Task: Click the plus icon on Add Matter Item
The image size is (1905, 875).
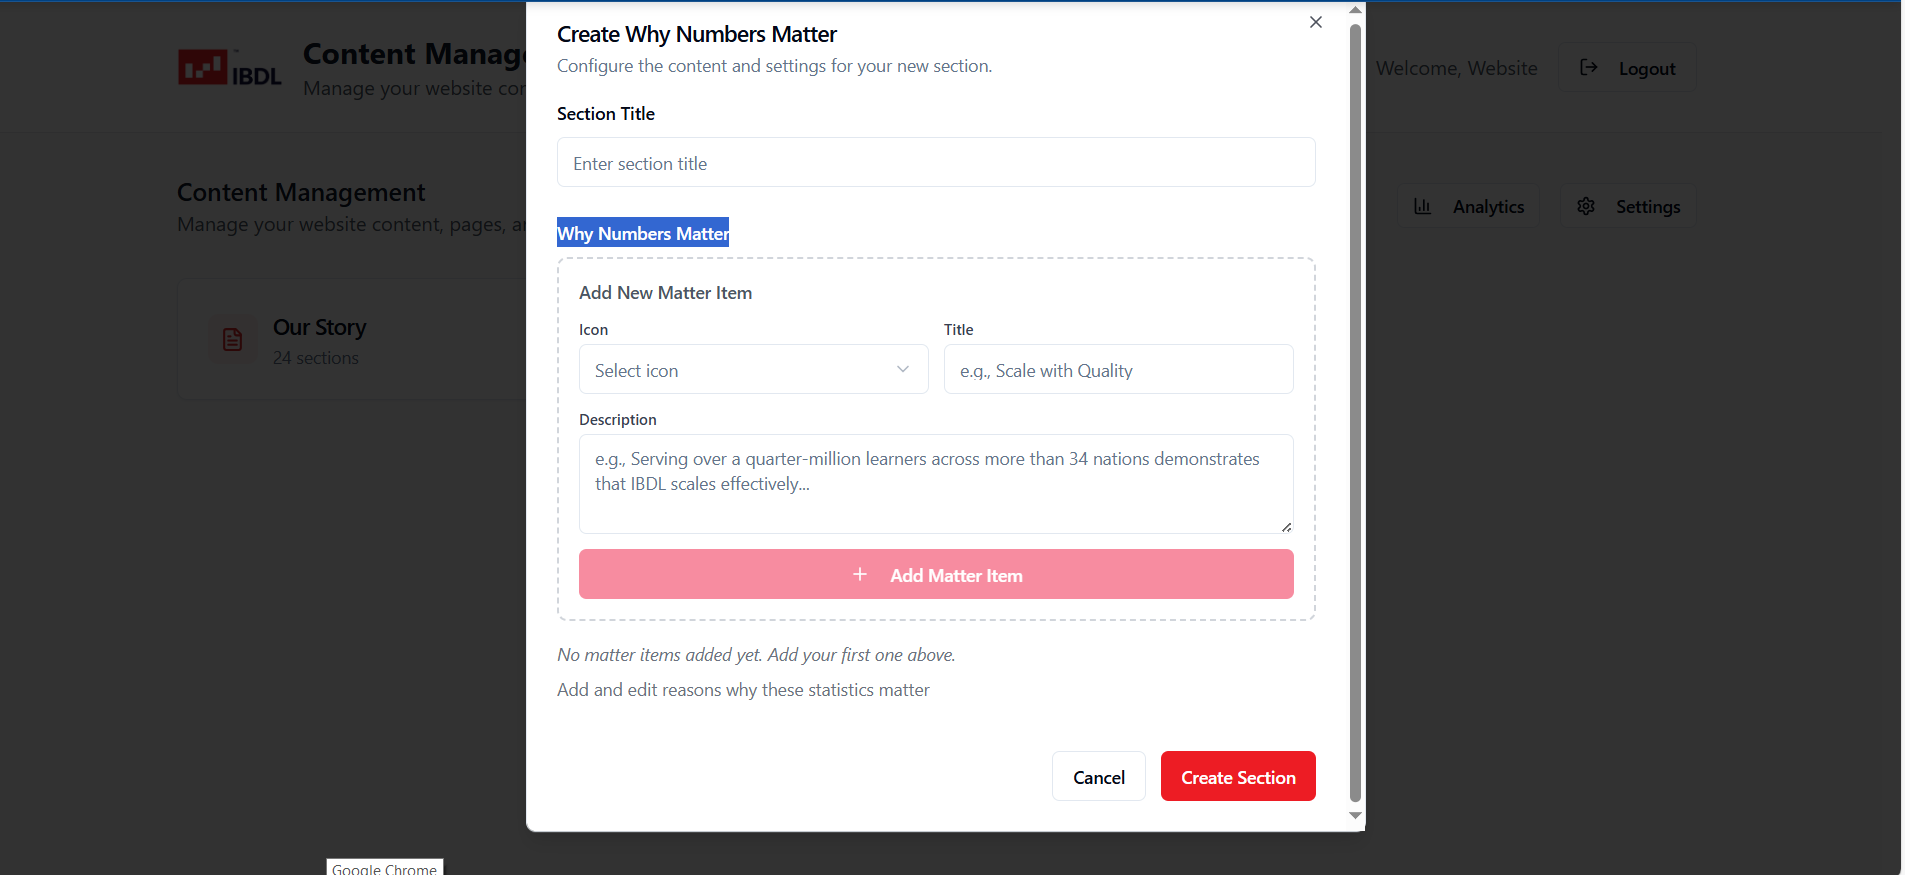Action: pyautogui.click(x=860, y=575)
